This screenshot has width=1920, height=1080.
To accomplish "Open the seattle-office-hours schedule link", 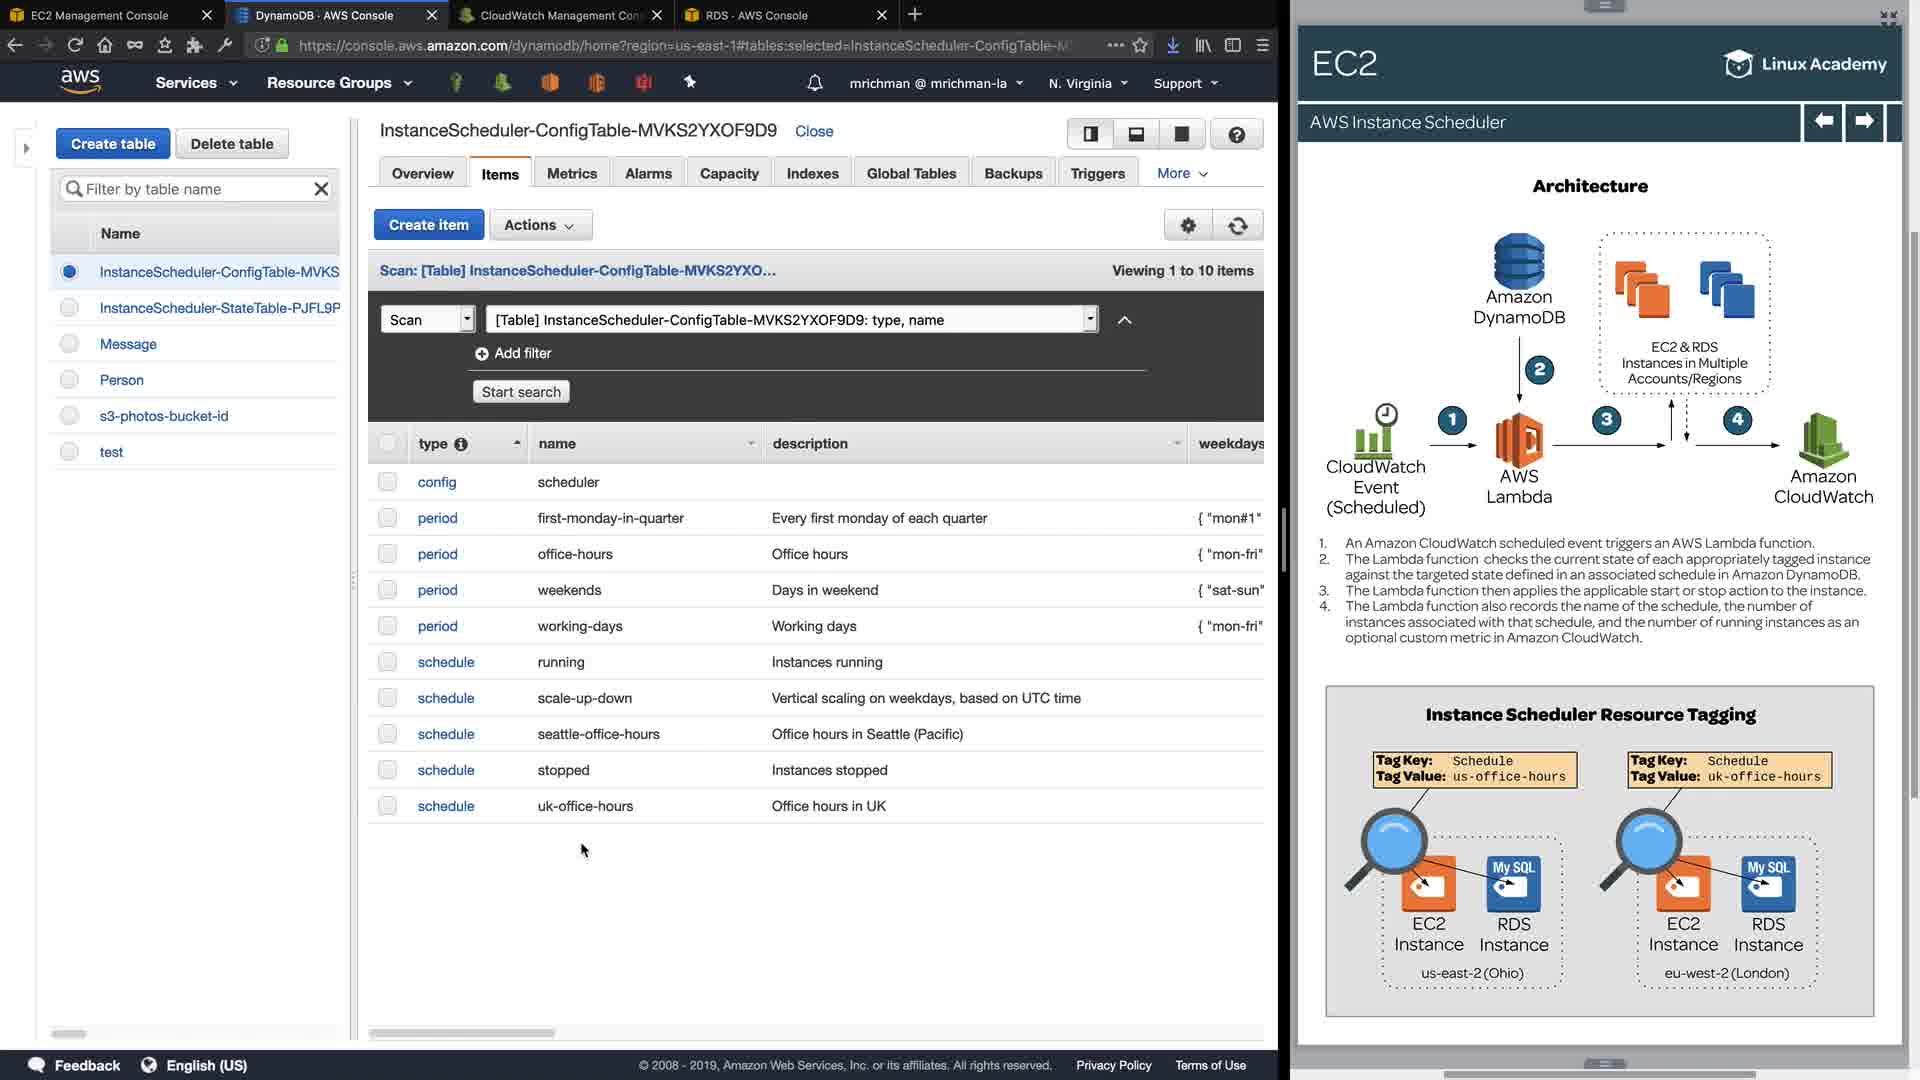I will (x=446, y=734).
